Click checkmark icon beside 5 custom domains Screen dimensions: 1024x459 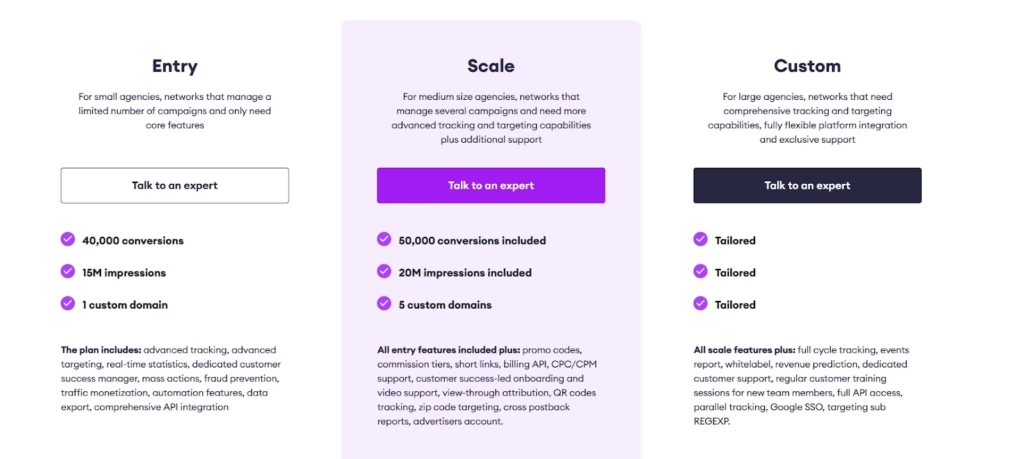[x=384, y=303]
